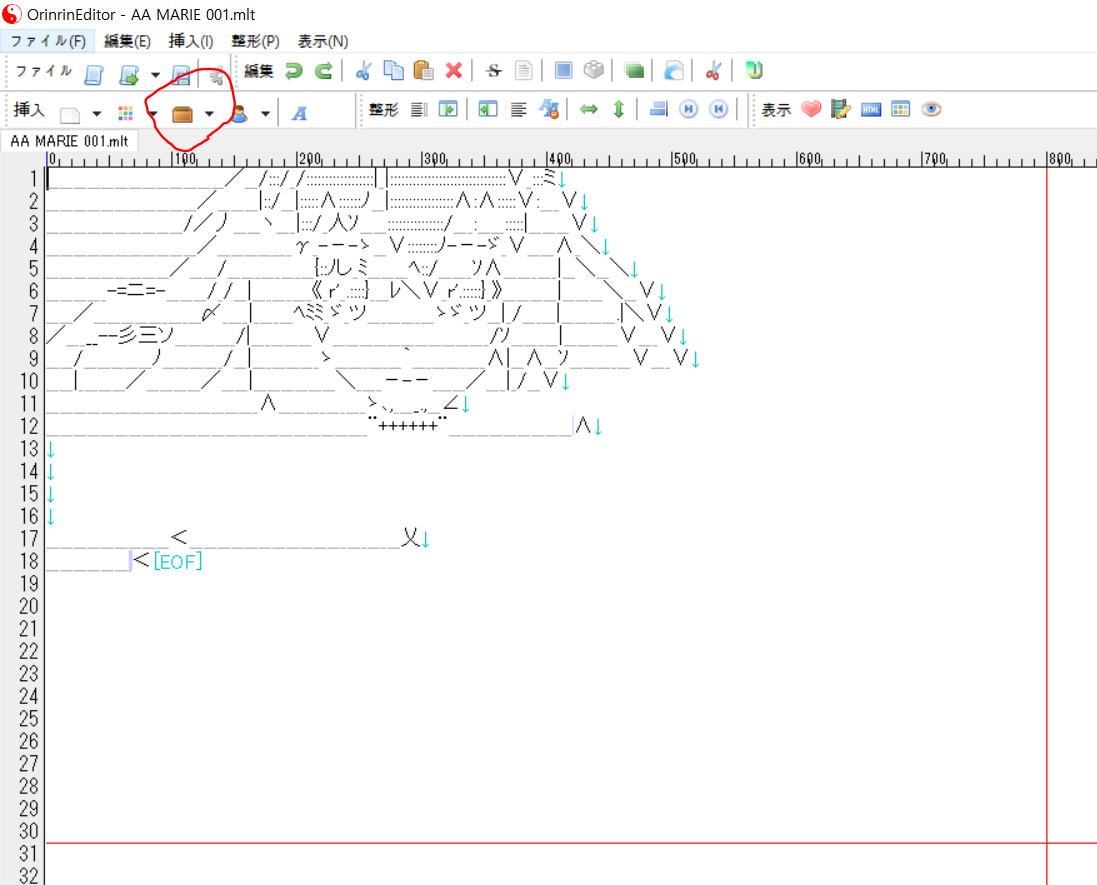The image size is (1097, 885).
Task: Click the blue italic A text icon
Action: [299, 113]
